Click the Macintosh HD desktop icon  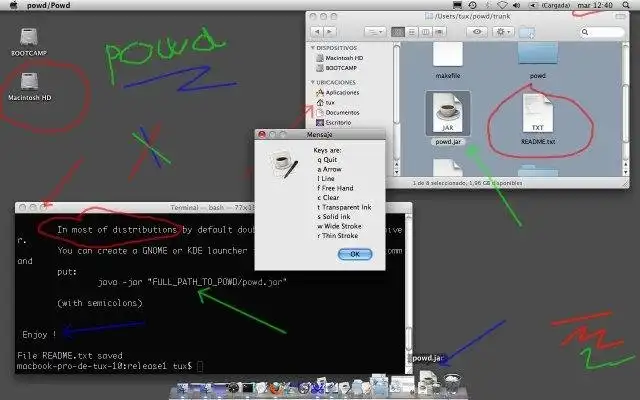point(29,82)
